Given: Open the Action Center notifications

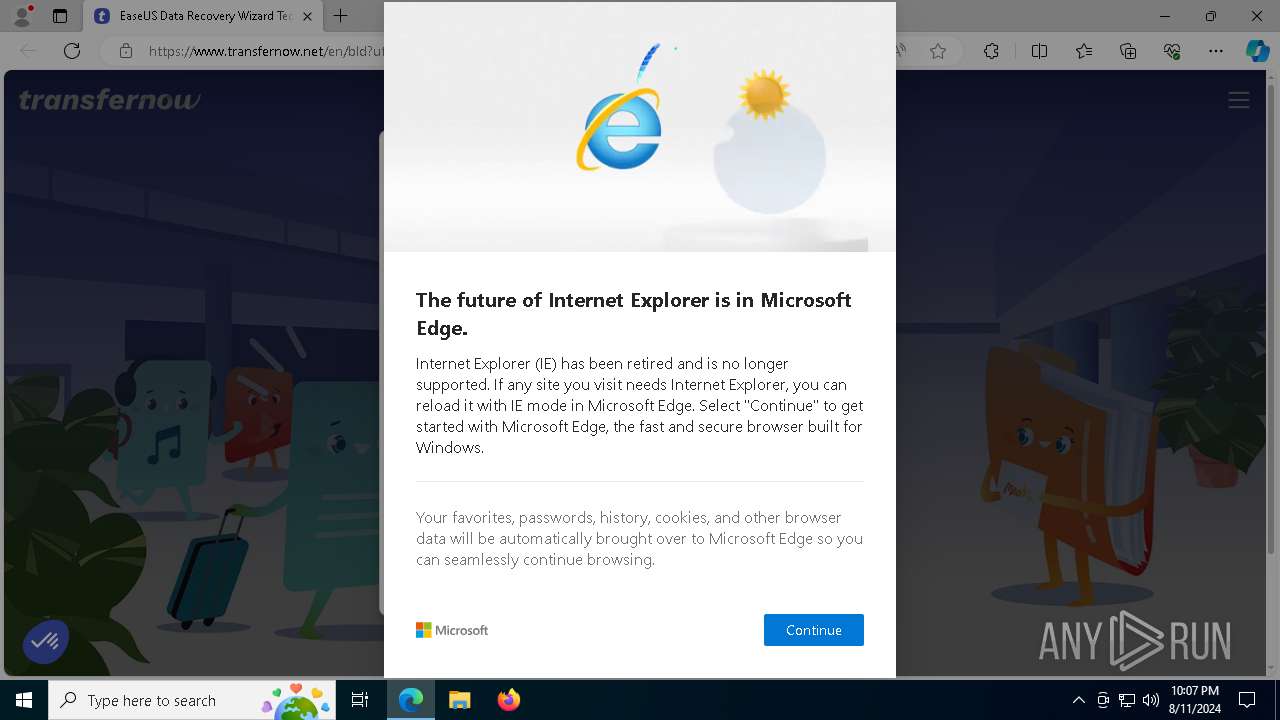Looking at the screenshot, I should pyautogui.click(x=1247, y=700).
